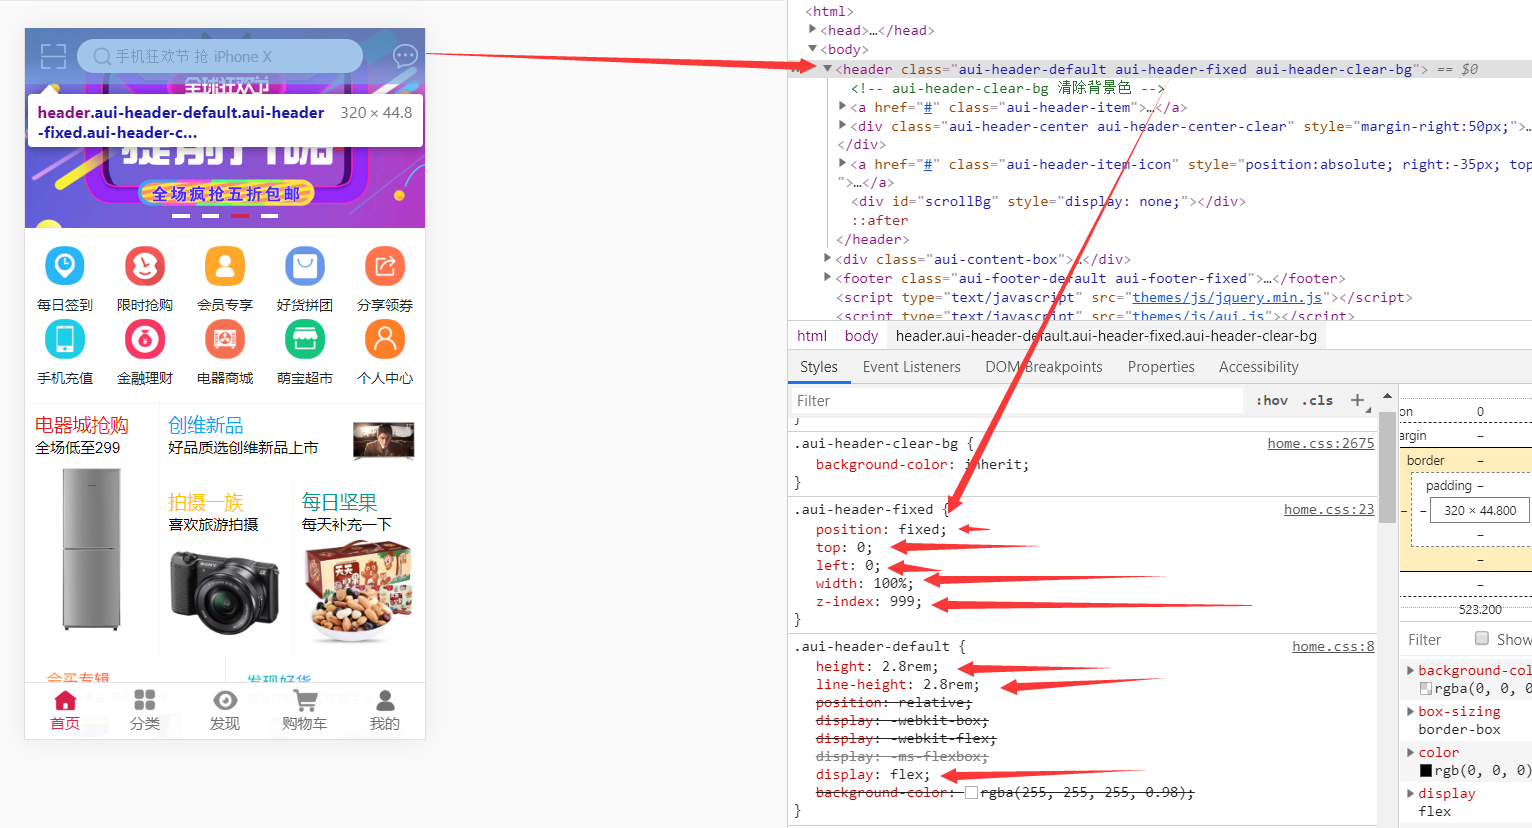This screenshot has width=1532, height=828.
Task: Collapse the body element node
Action: pos(813,49)
